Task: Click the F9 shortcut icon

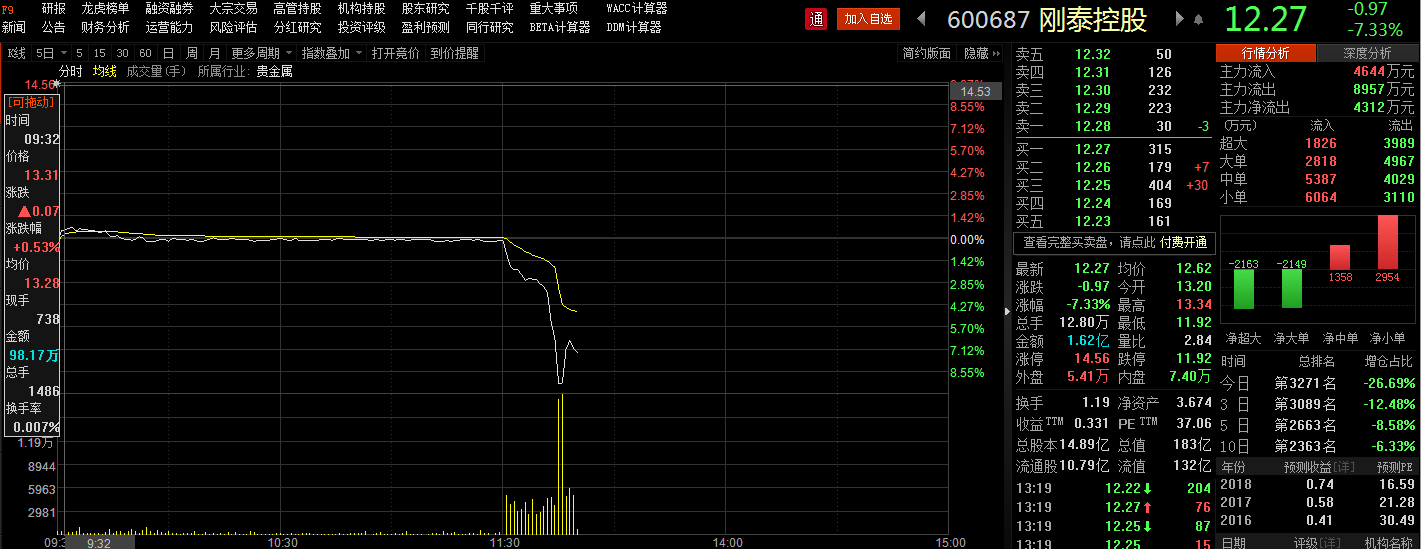Action: point(8,8)
